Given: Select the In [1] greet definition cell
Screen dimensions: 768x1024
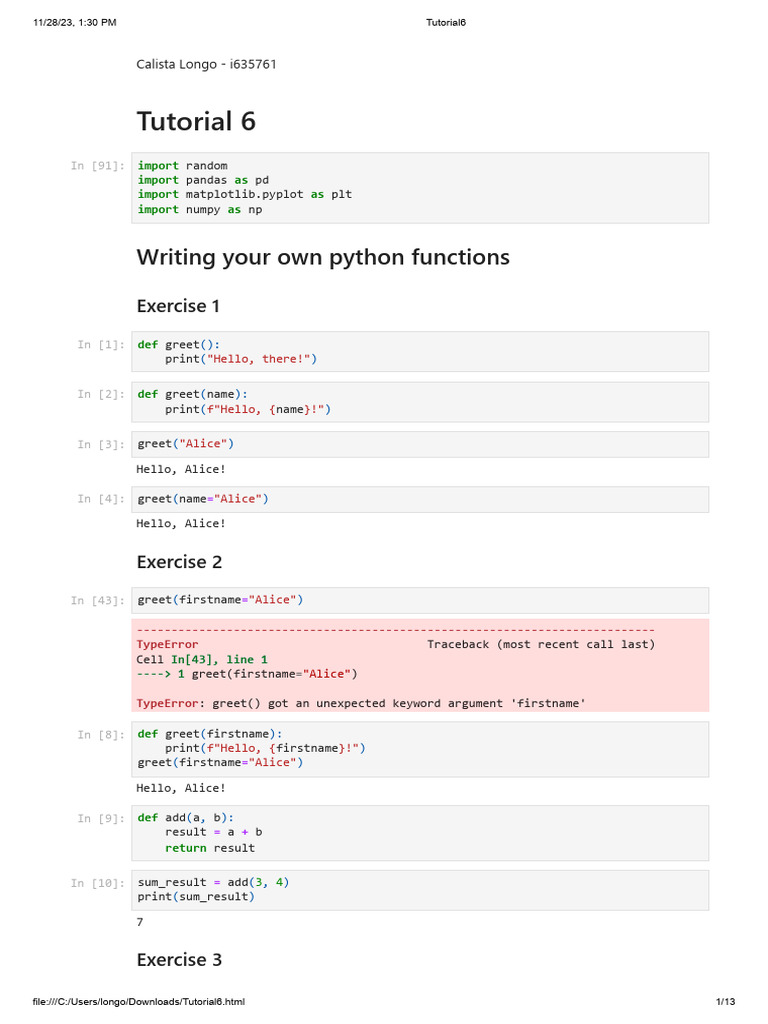Looking at the screenshot, I should coord(420,351).
